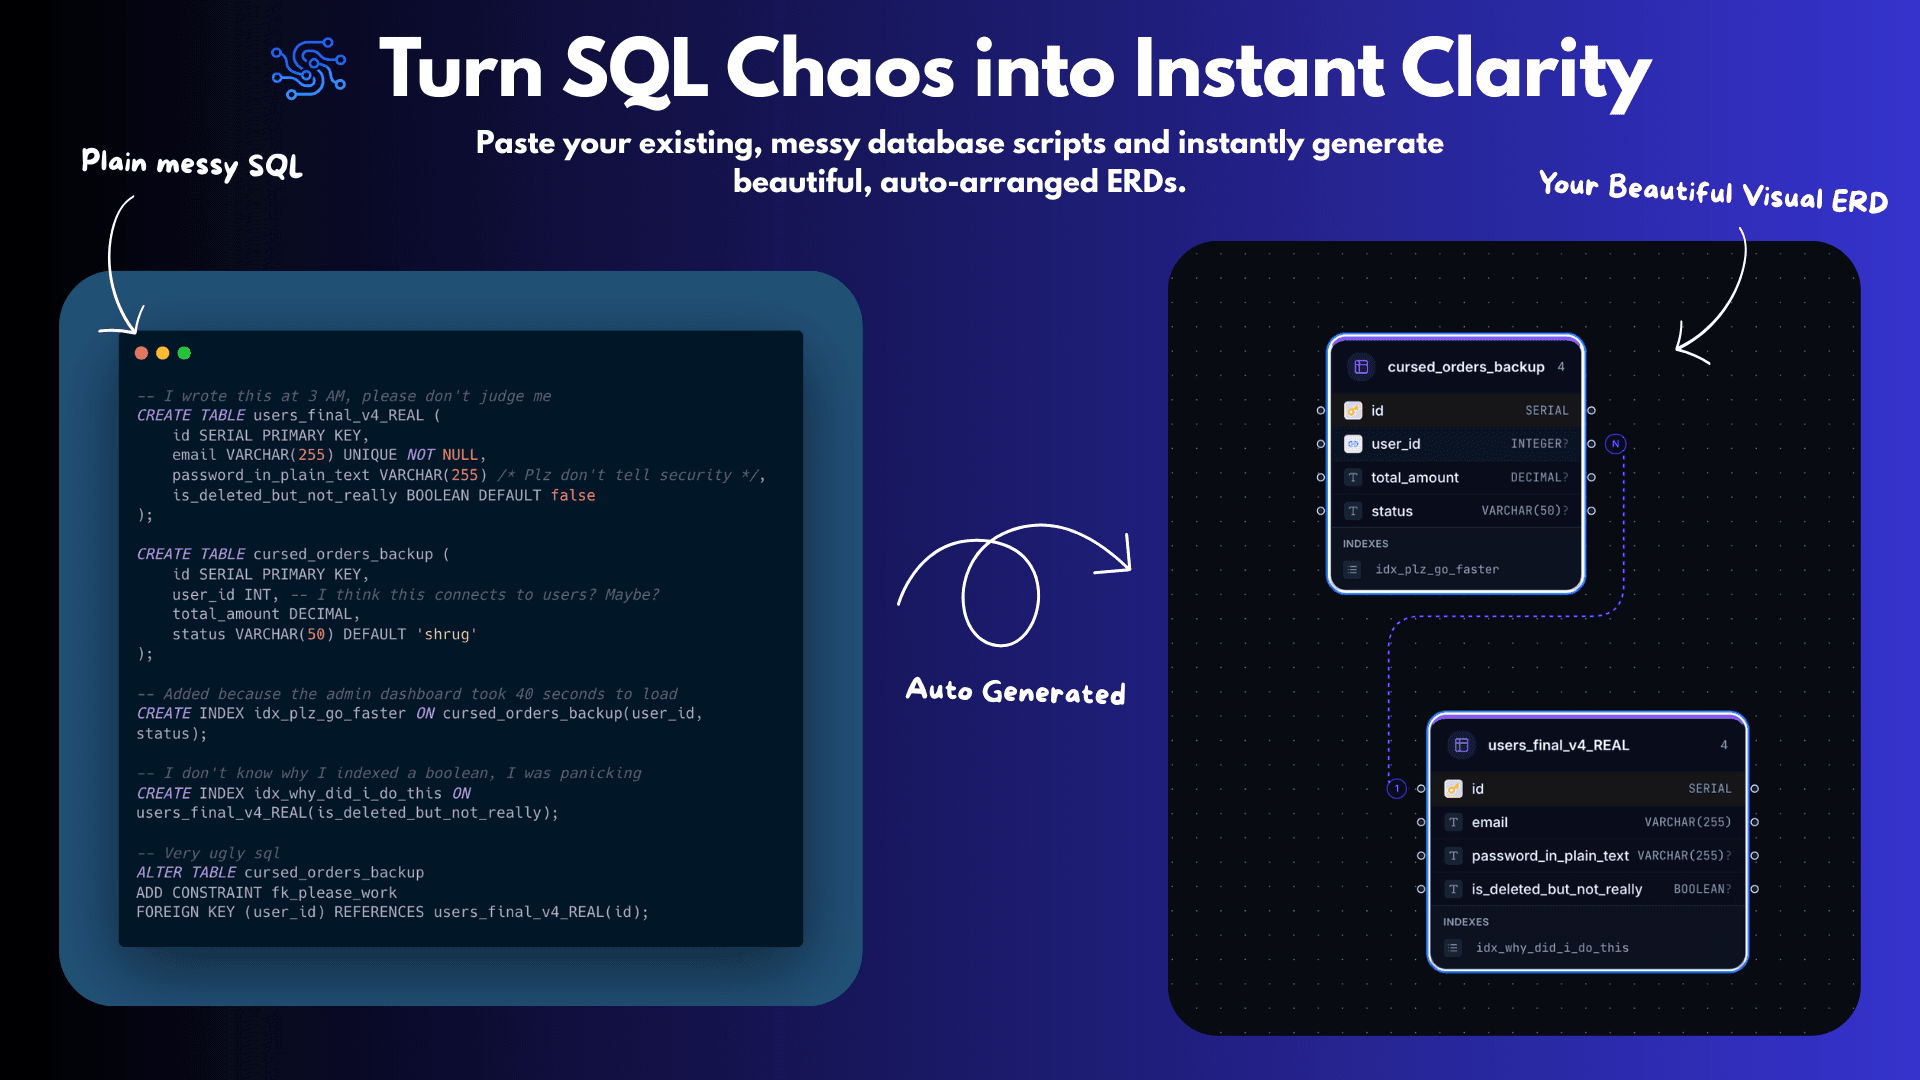Click the right connector handle of the status row
Screen dimensions: 1920x1080
(1591, 511)
